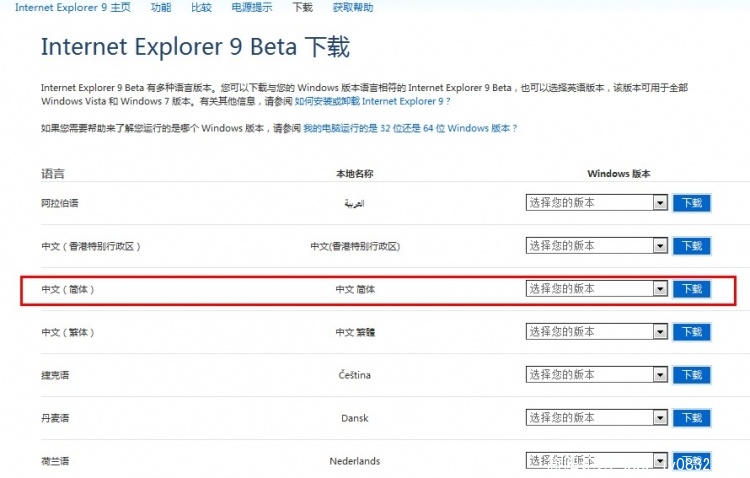
Task: Expand the version dropdown for 中文（繁体）
Action: 596,332
